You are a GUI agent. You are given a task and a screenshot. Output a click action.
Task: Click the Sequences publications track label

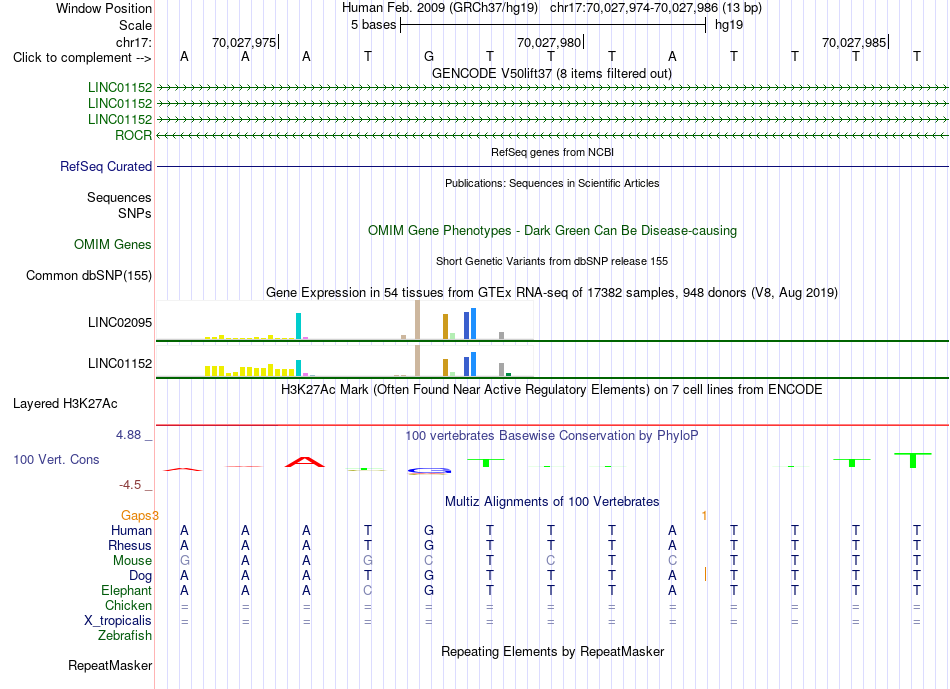coord(119,198)
